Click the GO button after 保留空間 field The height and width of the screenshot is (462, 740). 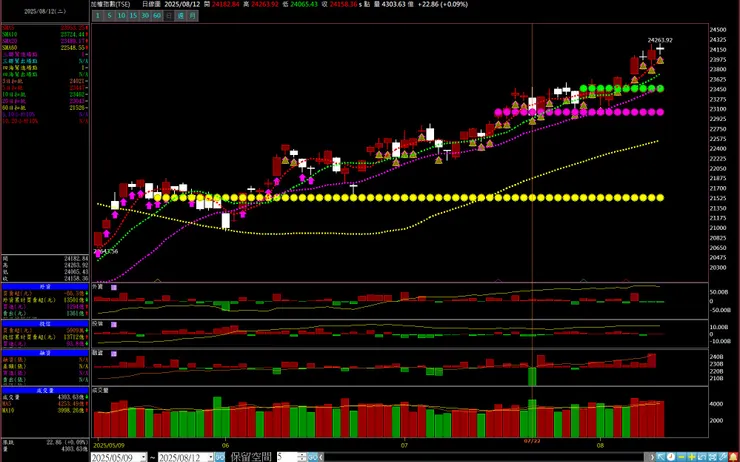click(x=312, y=457)
